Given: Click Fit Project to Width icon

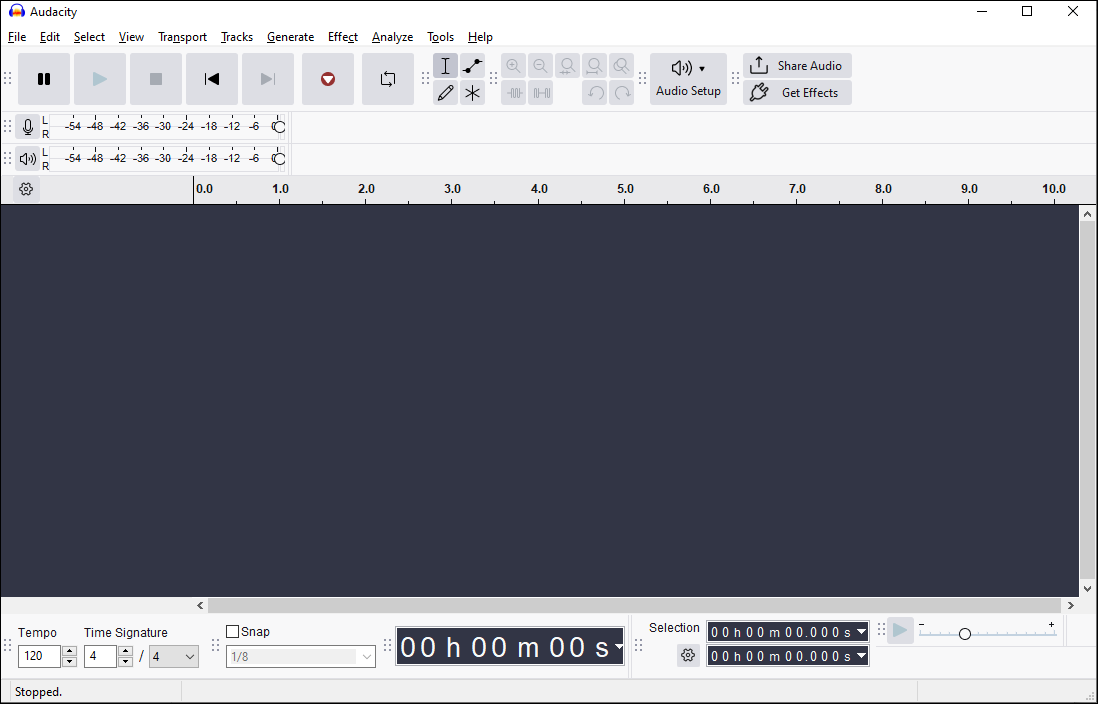Looking at the screenshot, I should (595, 66).
